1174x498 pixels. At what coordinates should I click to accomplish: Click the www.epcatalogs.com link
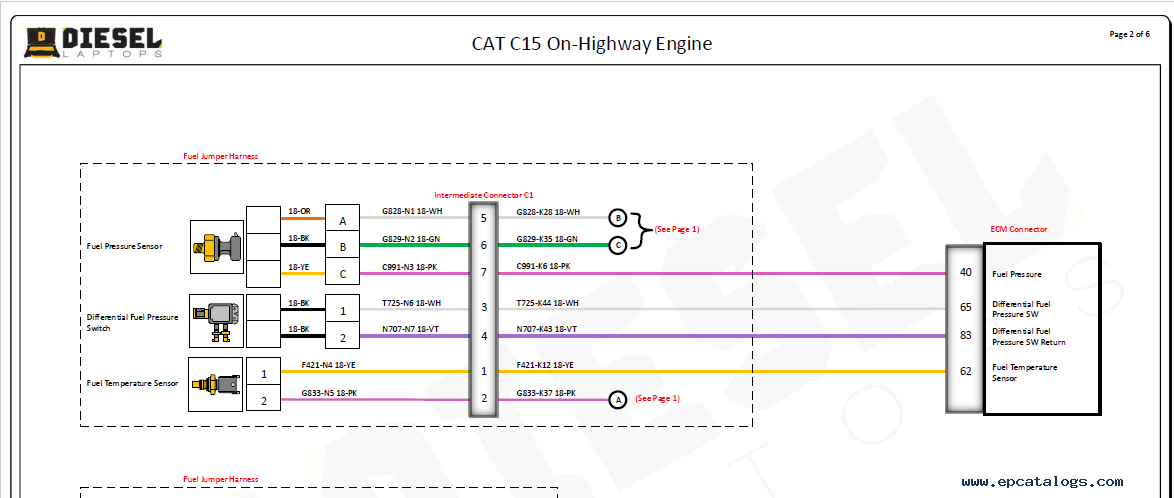click(1042, 482)
